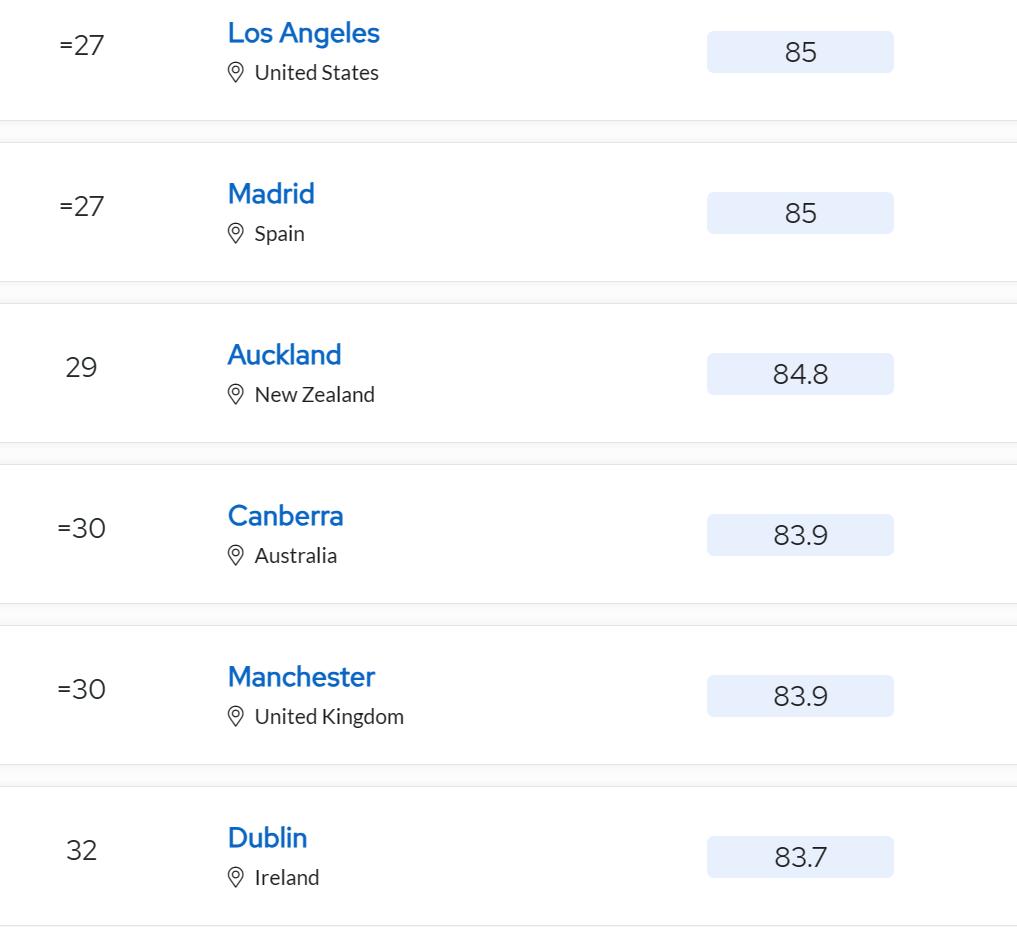Visit the Manchester city link
Viewport: 1017px width, 927px height.
click(x=301, y=677)
